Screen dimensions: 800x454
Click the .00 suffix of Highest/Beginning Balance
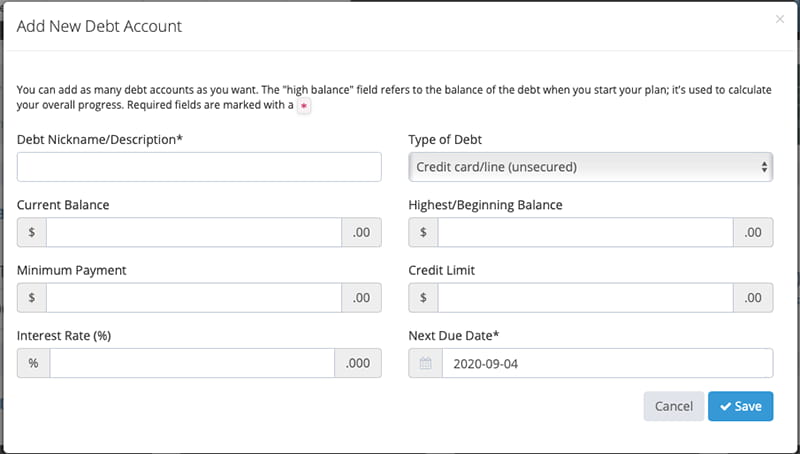coord(754,232)
